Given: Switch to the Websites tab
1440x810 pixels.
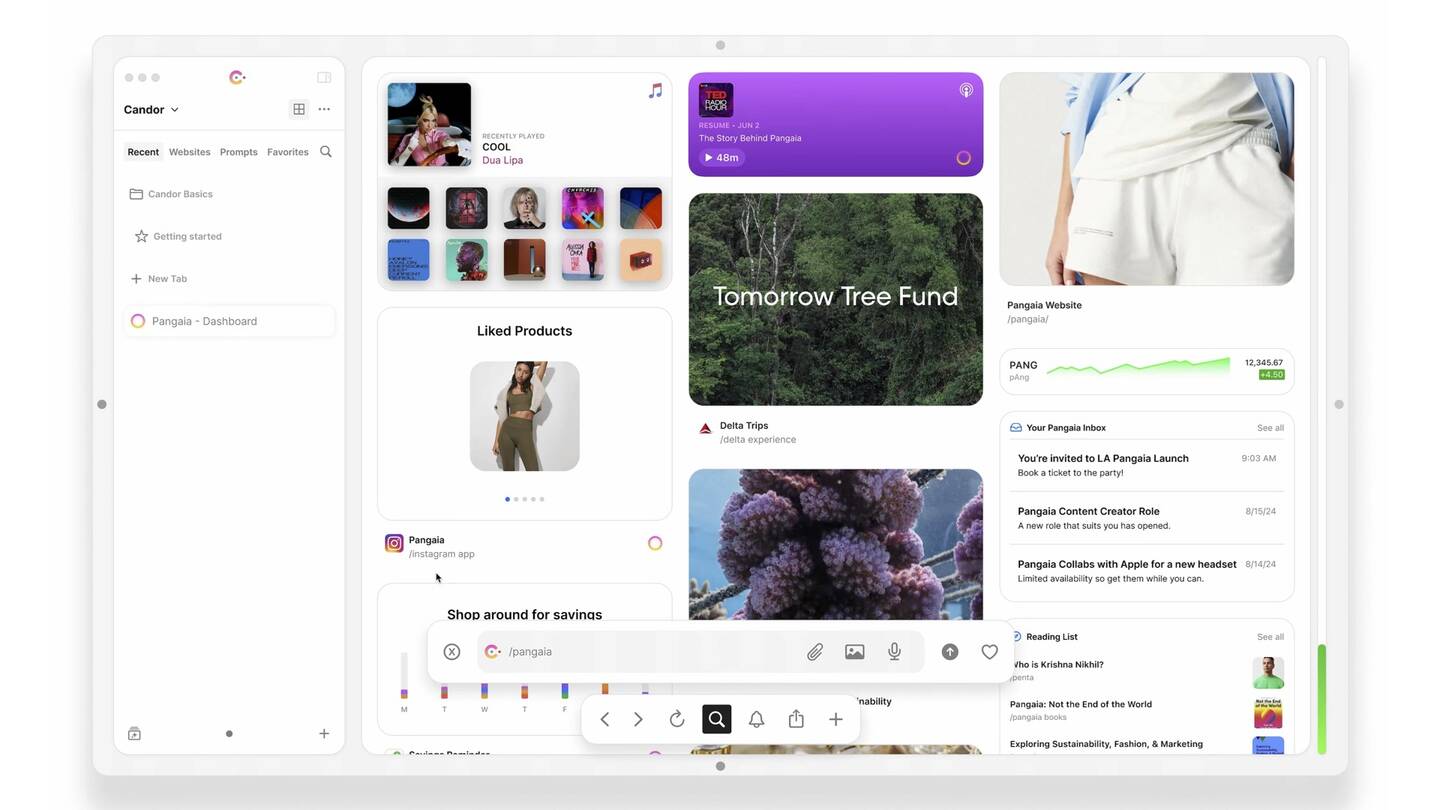Looking at the screenshot, I should point(189,152).
